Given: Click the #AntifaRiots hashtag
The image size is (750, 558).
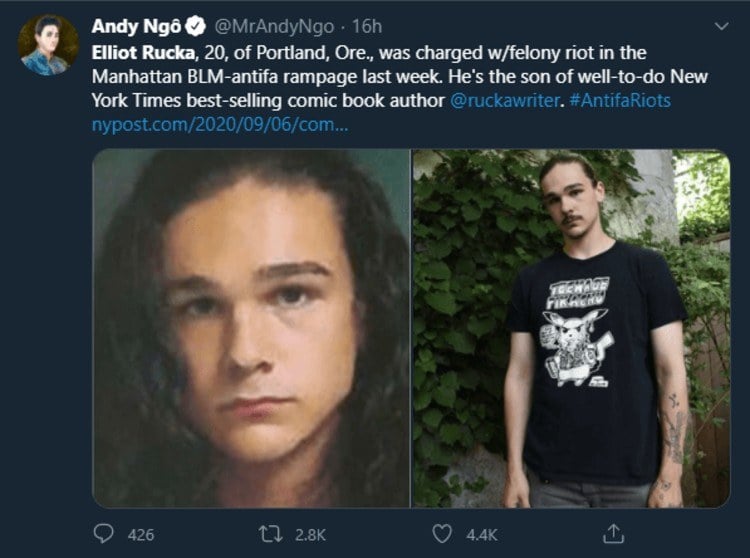Looking at the screenshot, I should coord(620,100).
